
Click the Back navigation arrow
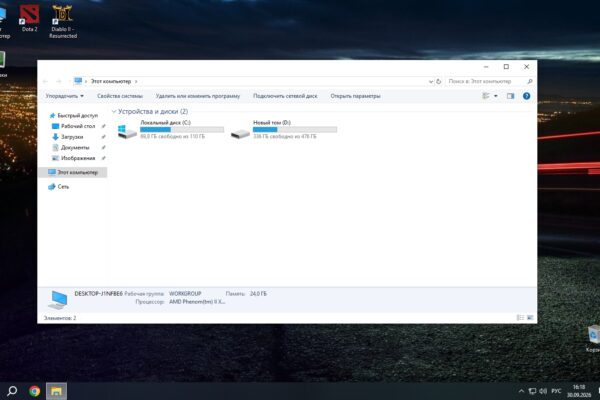pyautogui.click(x=46, y=82)
